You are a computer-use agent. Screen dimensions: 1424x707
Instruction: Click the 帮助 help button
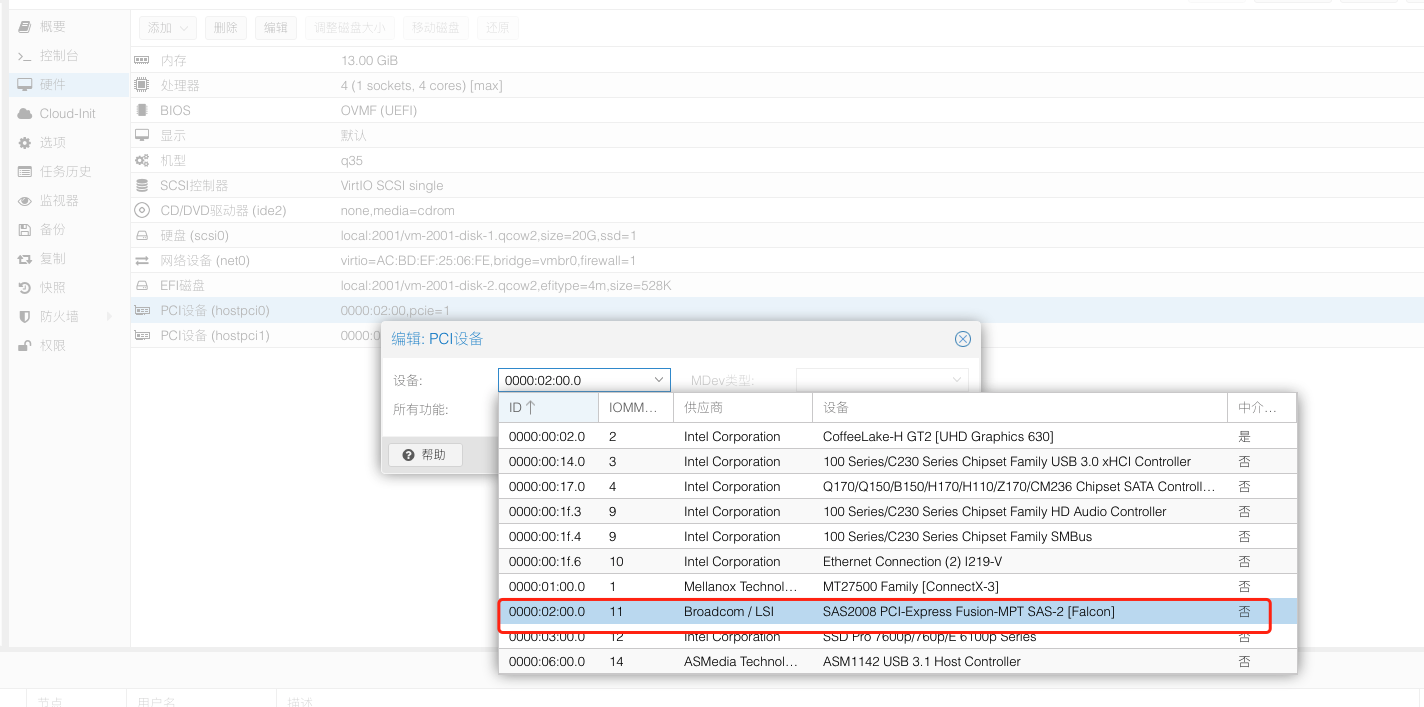pyautogui.click(x=425, y=455)
